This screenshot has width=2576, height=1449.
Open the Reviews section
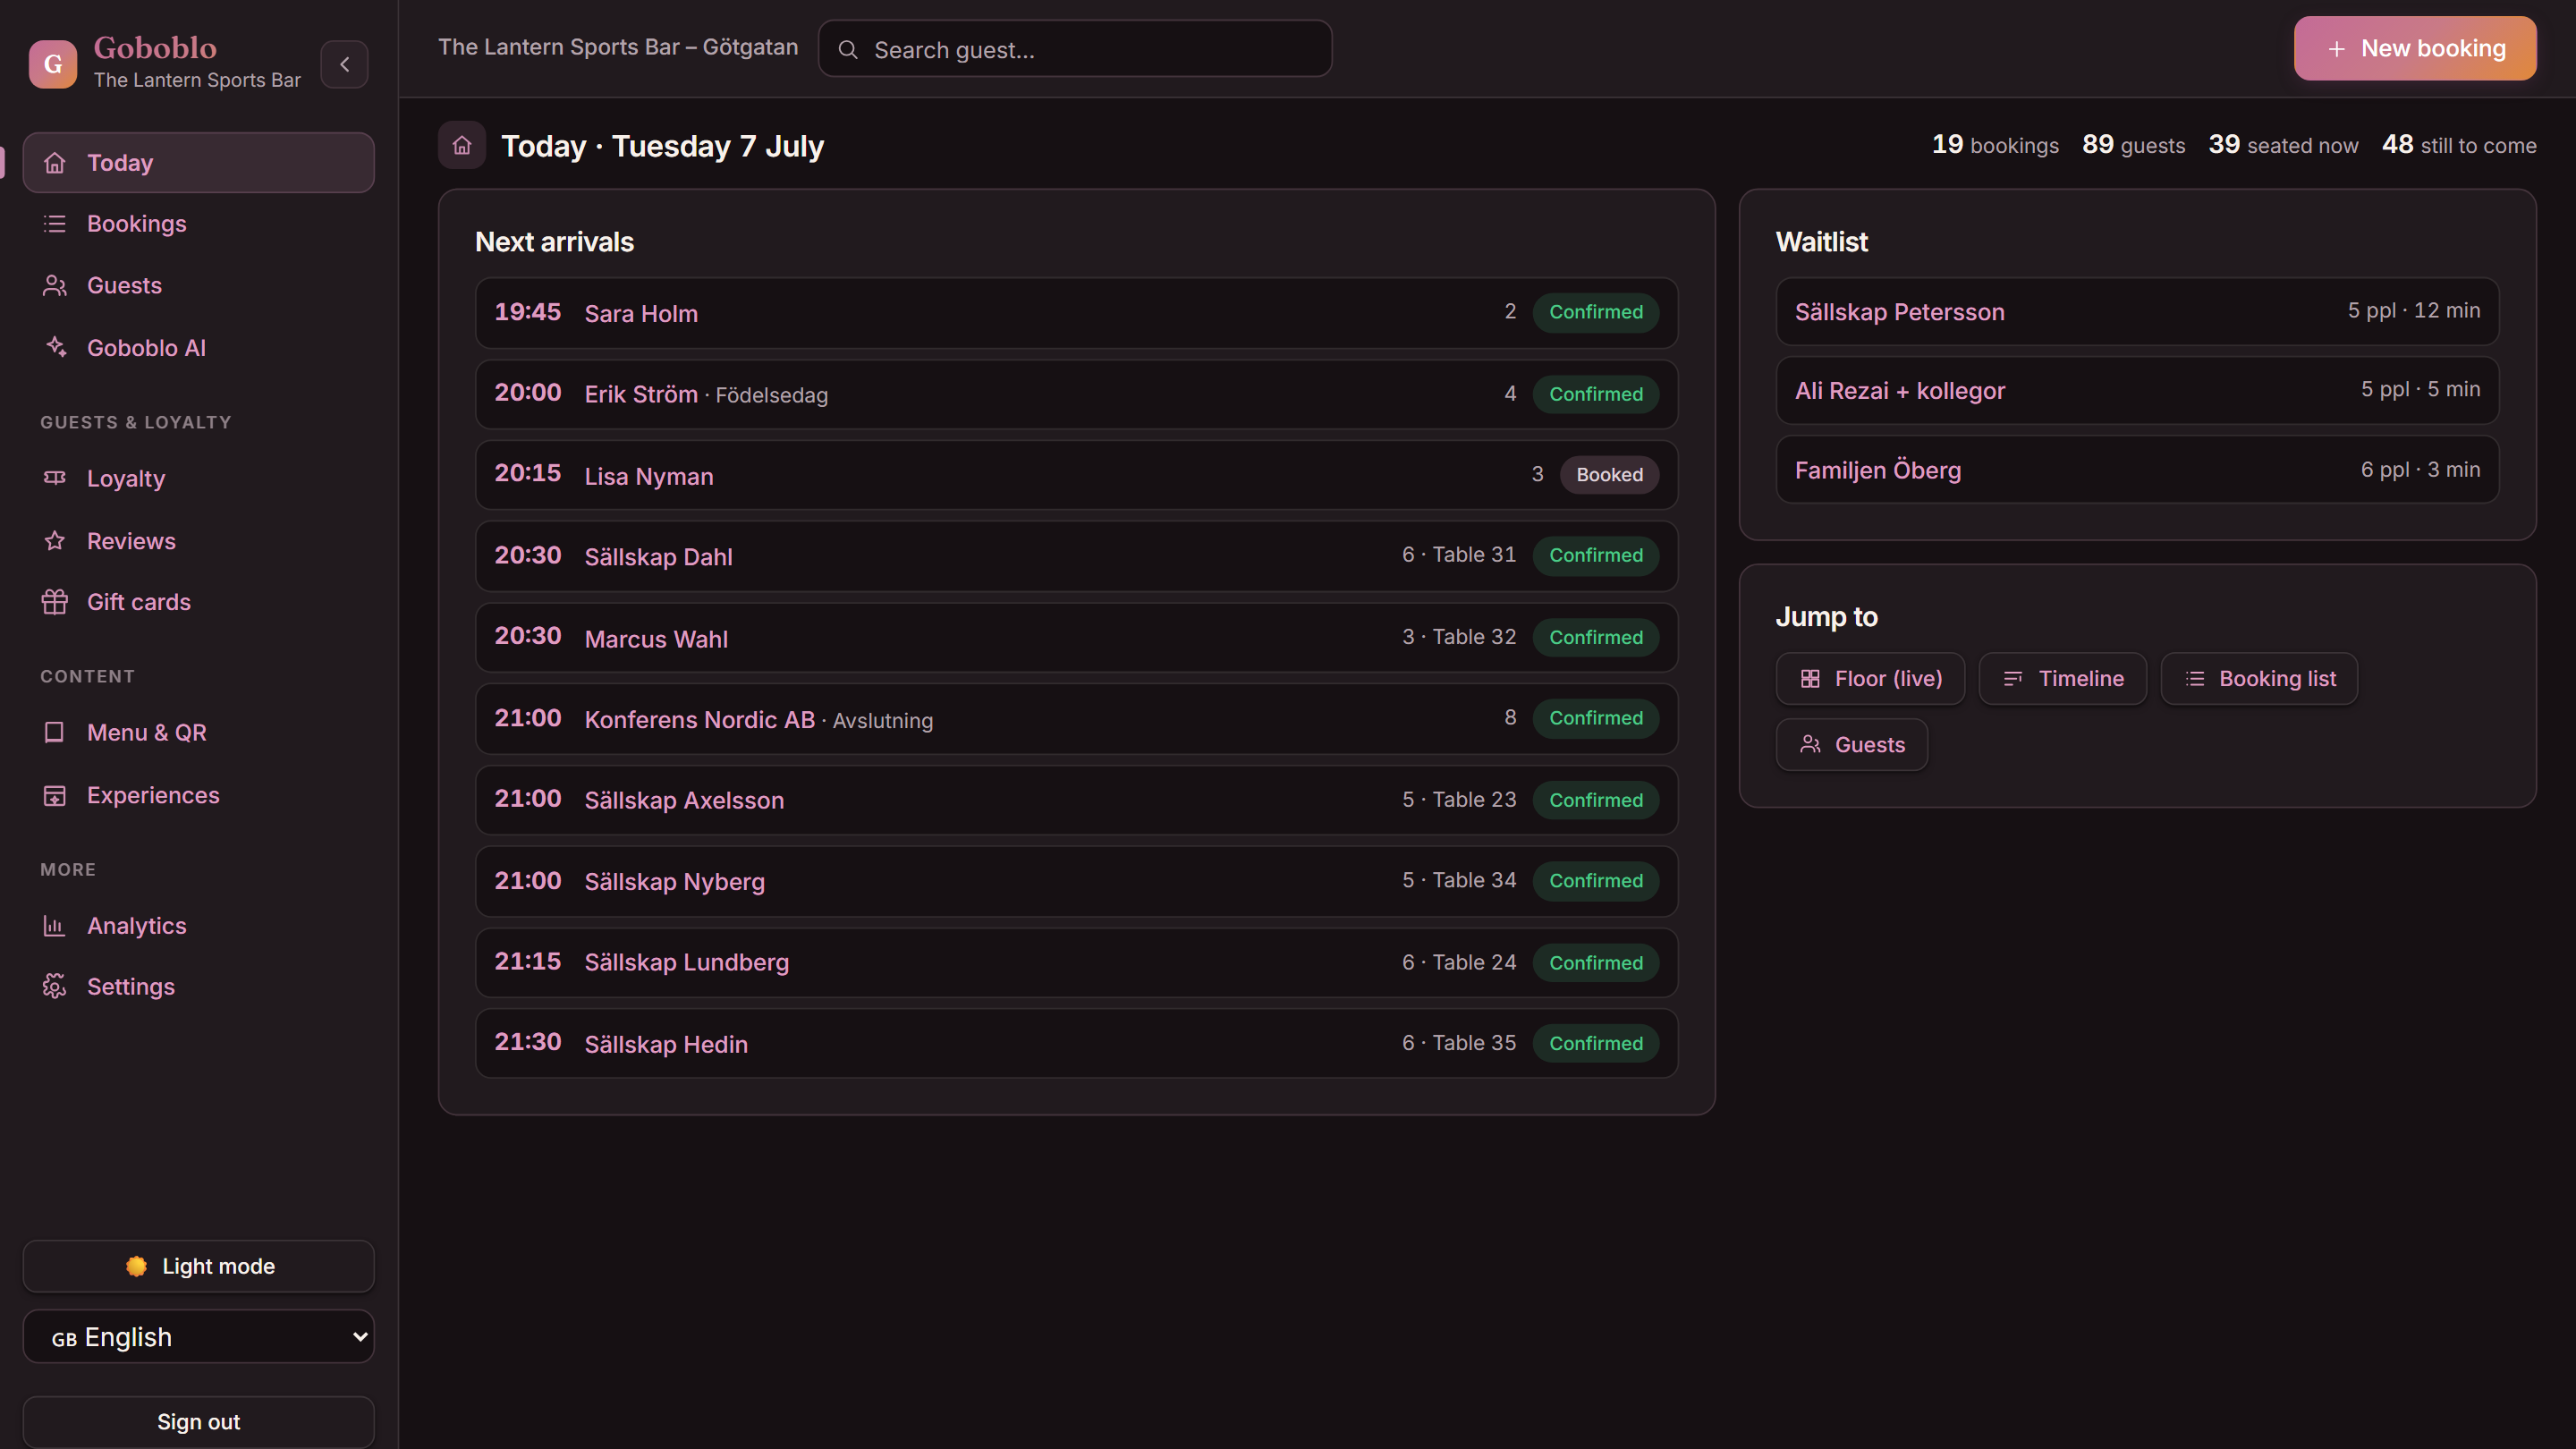coord(199,541)
